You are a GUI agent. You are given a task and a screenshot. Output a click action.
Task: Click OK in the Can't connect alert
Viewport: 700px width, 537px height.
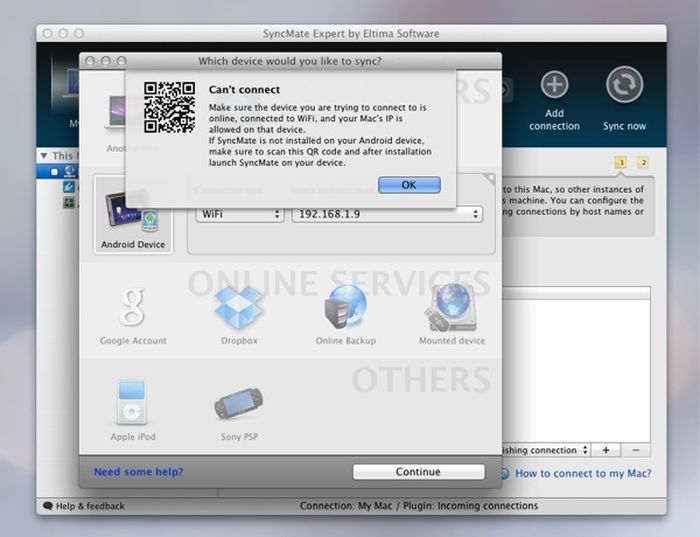[x=409, y=185]
